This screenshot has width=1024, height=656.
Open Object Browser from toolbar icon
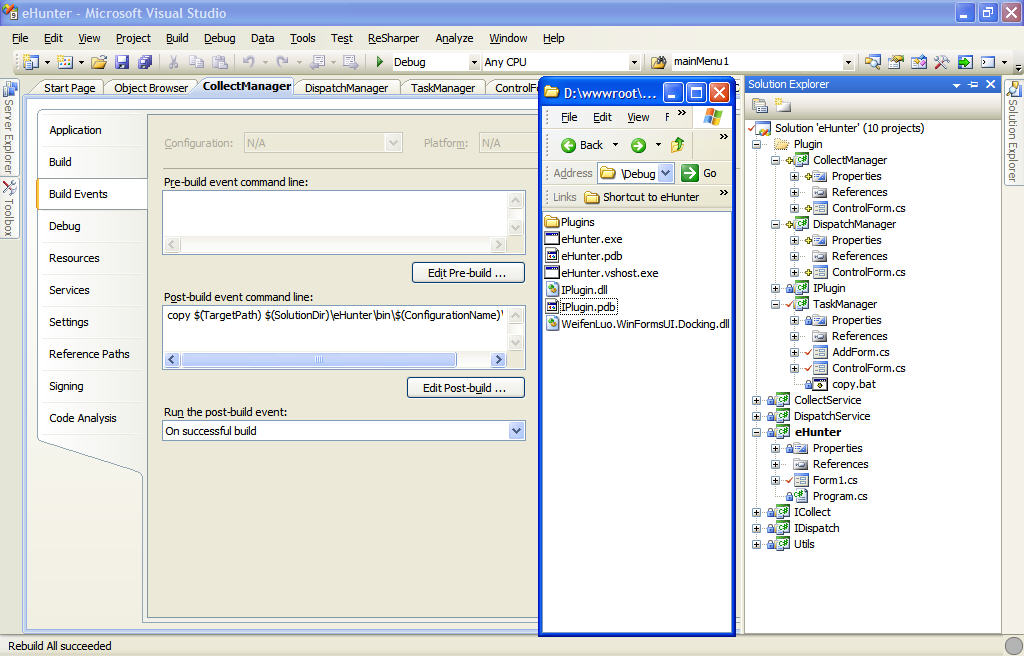(x=919, y=62)
